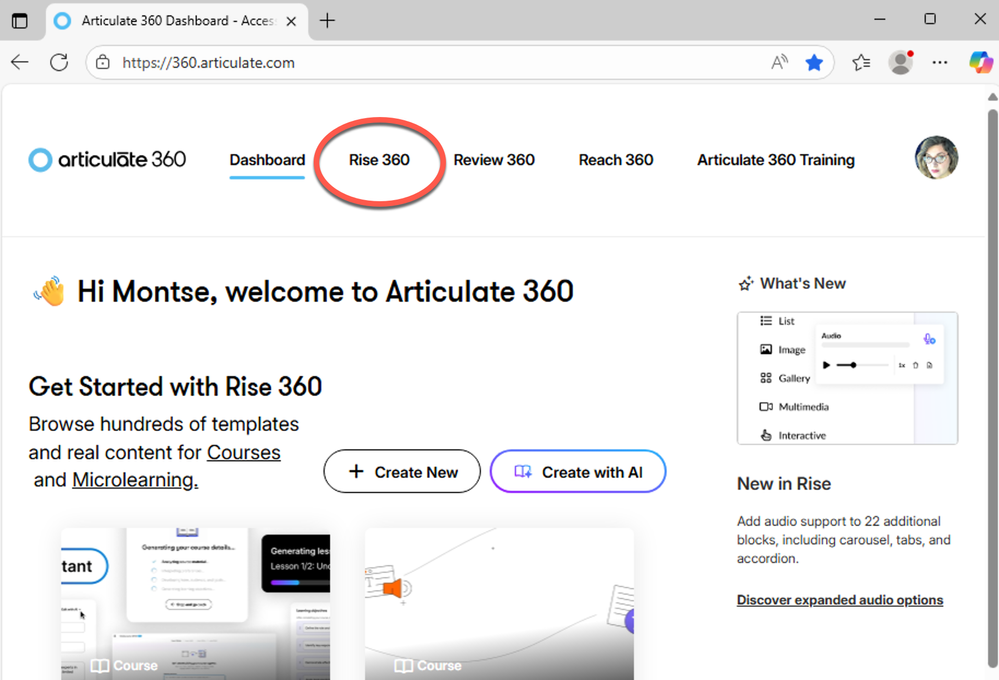
Task: Open the What's New preview image
Action: (x=847, y=378)
